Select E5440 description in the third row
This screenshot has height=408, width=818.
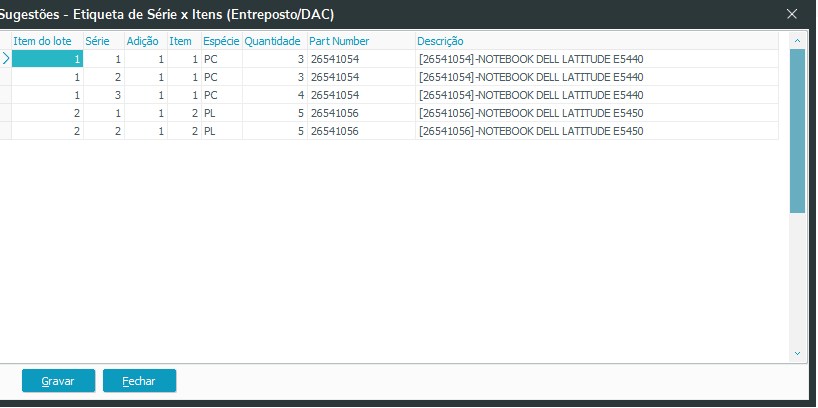(x=597, y=95)
